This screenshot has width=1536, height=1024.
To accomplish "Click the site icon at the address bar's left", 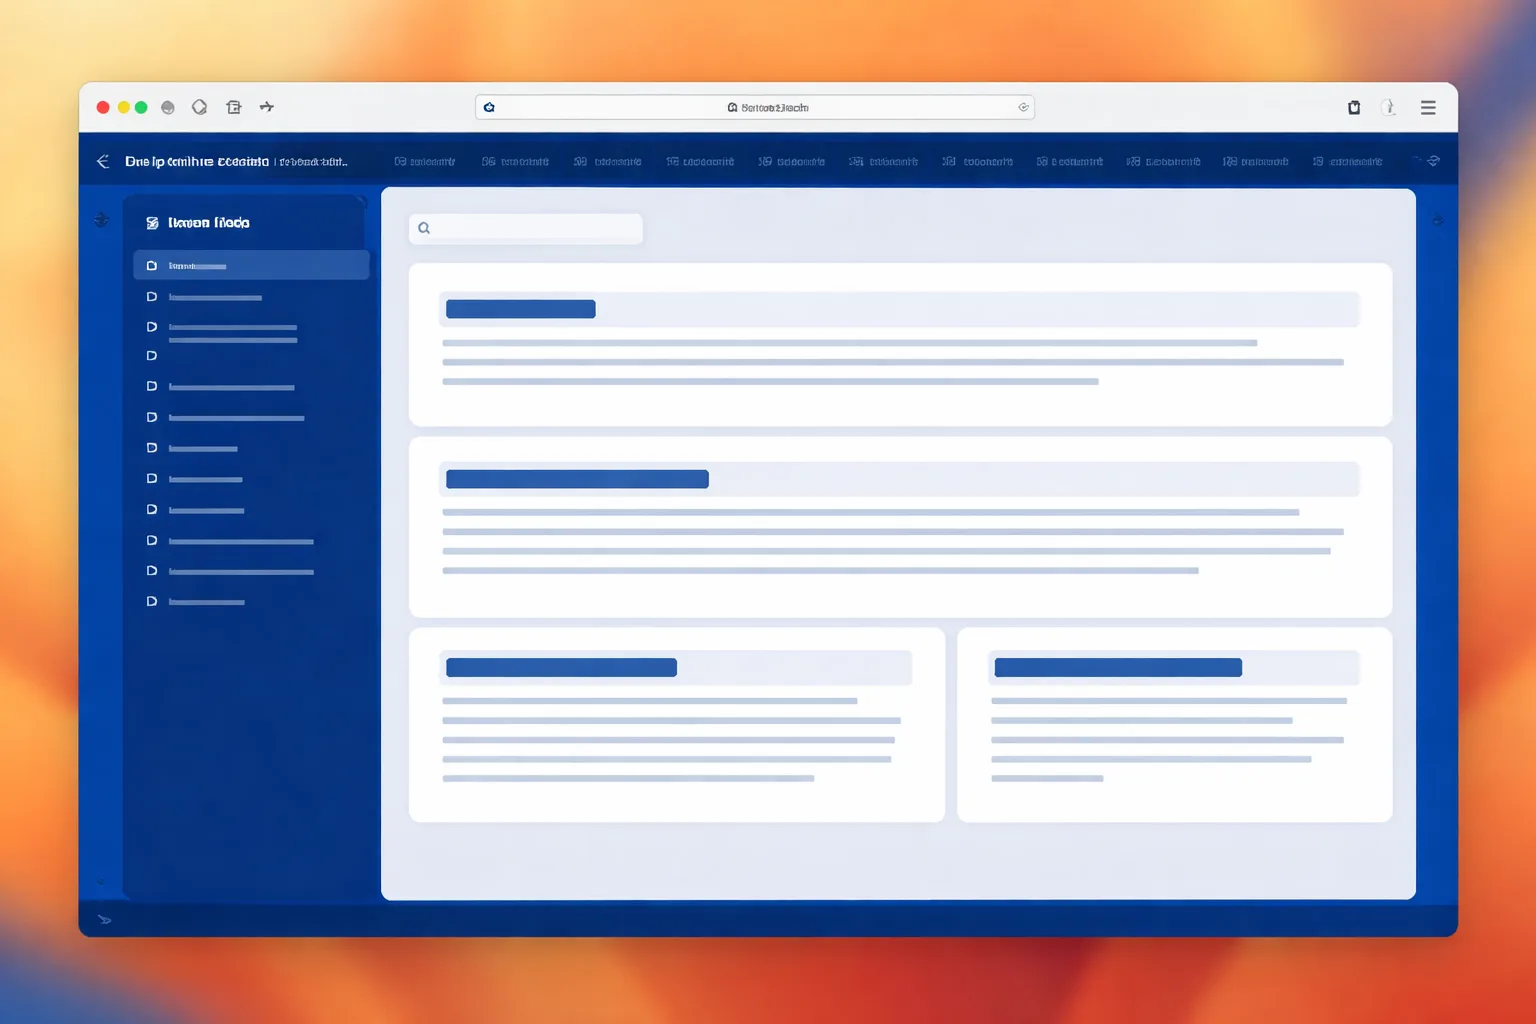I will [x=489, y=107].
